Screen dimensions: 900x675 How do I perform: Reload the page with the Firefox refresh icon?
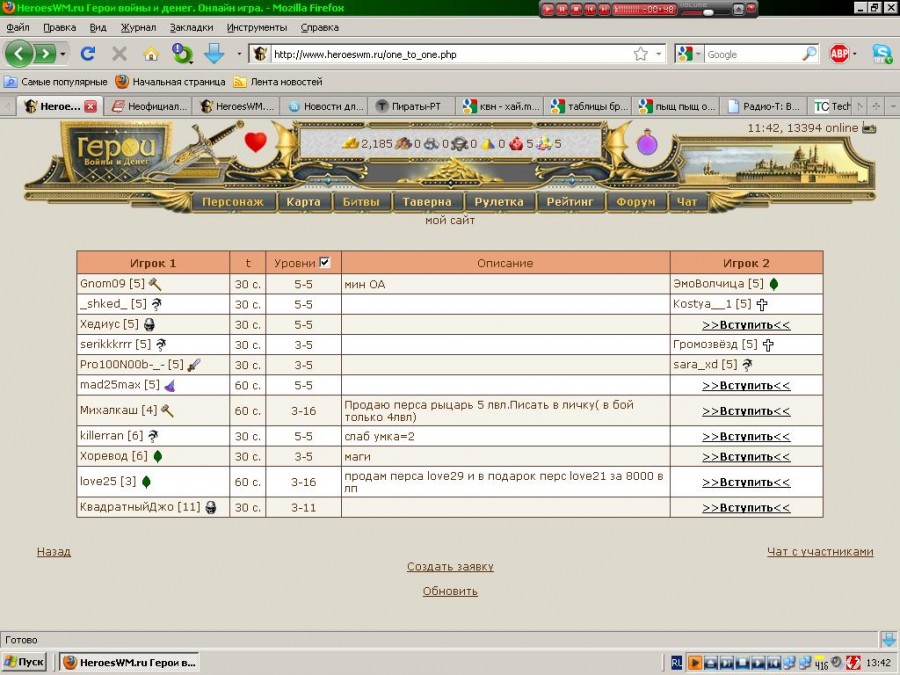click(x=88, y=53)
